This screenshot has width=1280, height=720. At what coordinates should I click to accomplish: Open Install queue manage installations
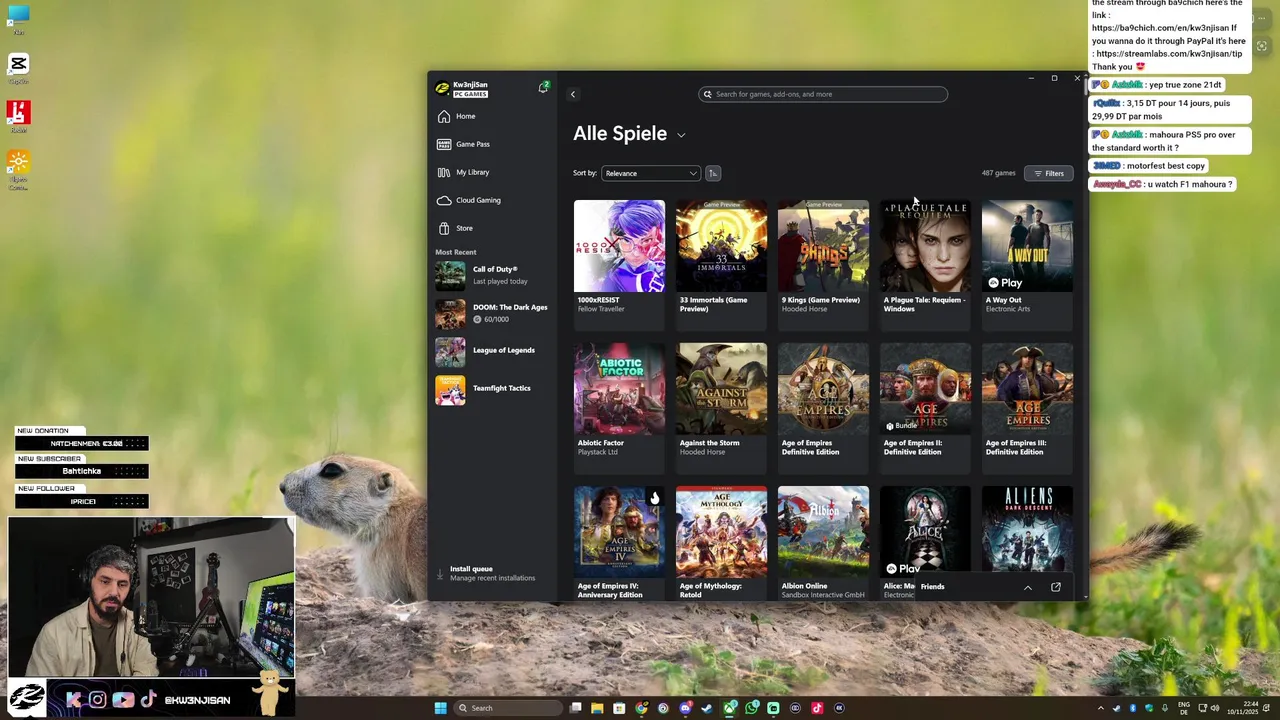pyautogui.click(x=492, y=574)
